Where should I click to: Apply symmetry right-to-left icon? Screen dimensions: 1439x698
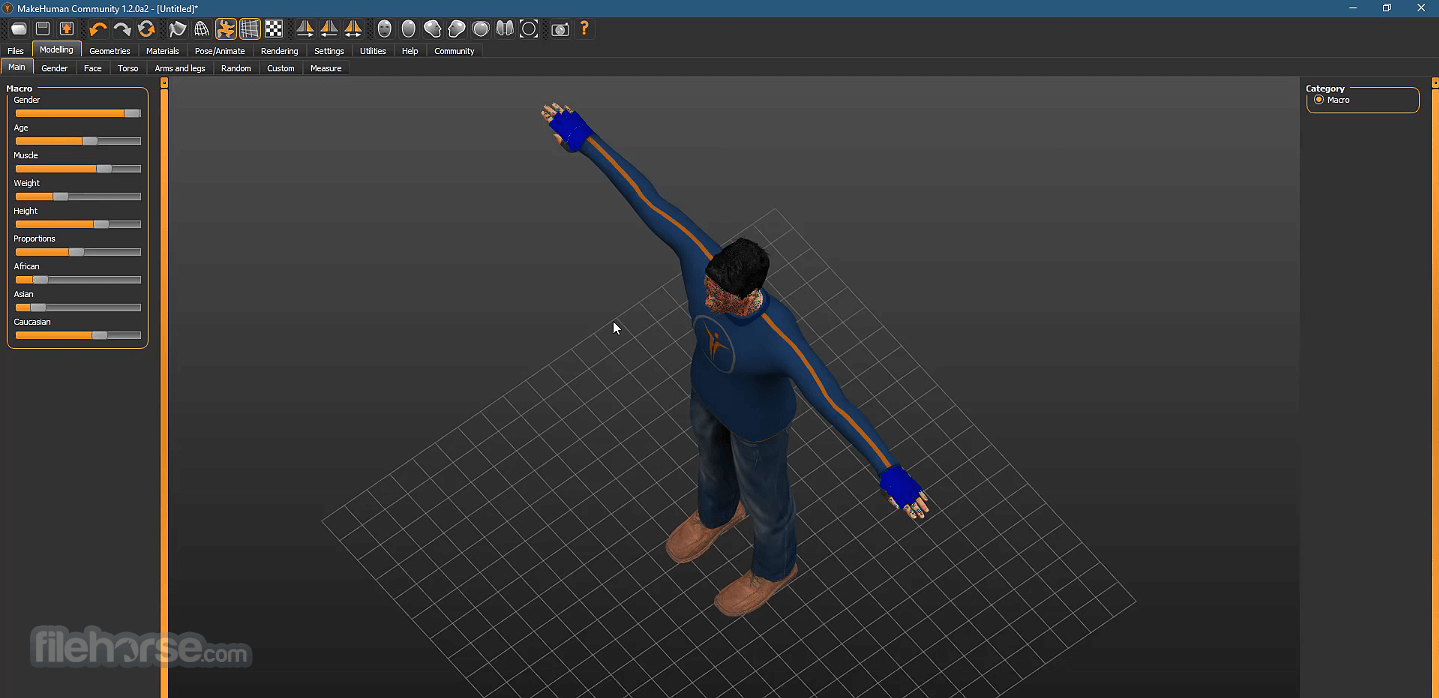pos(305,29)
